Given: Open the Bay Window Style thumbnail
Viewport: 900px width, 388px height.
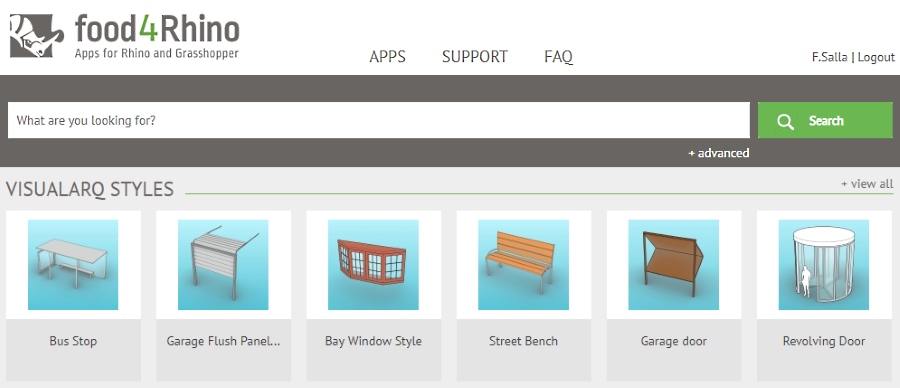Looking at the screenshot, I should pos(373,265).
